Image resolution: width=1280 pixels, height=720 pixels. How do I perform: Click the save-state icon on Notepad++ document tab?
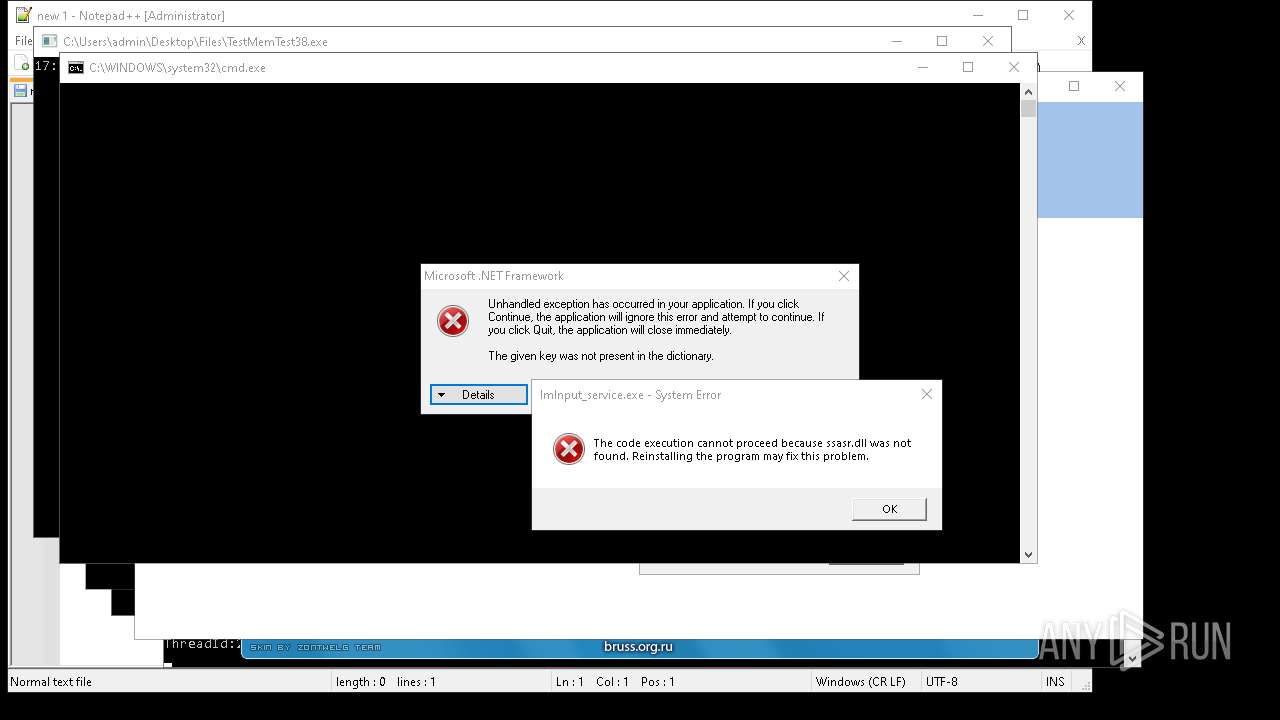[20, 91]
